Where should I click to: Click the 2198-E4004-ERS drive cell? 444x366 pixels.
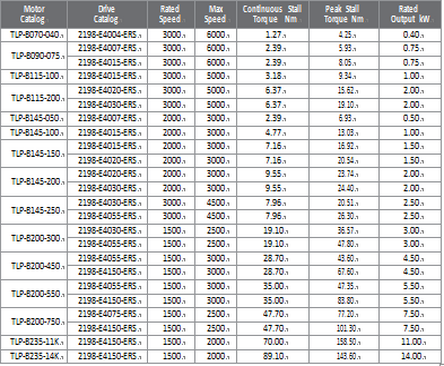(x=107, y=35)
